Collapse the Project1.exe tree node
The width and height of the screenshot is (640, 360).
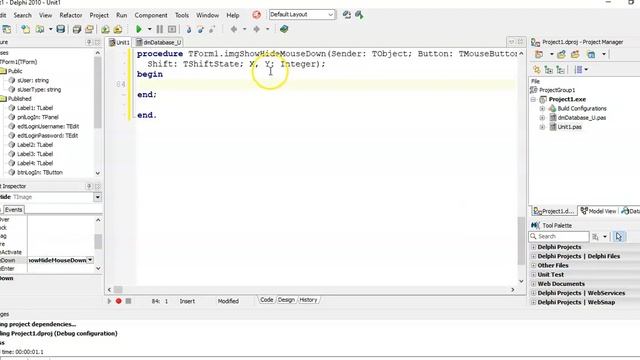pyautogui.click(x=533, y=99)
